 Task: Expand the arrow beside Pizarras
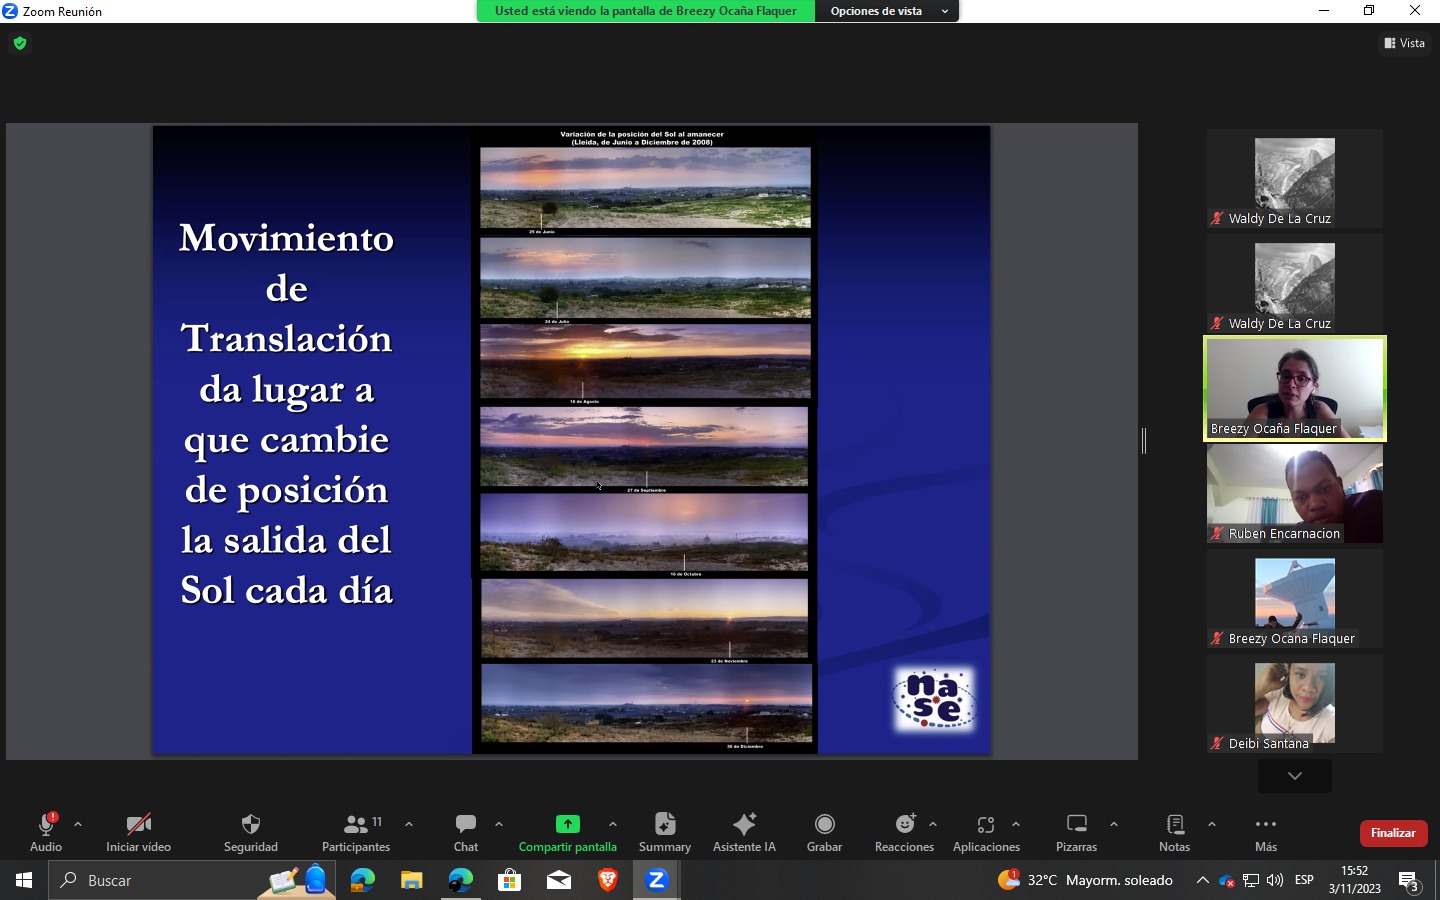click(1114, 825)
